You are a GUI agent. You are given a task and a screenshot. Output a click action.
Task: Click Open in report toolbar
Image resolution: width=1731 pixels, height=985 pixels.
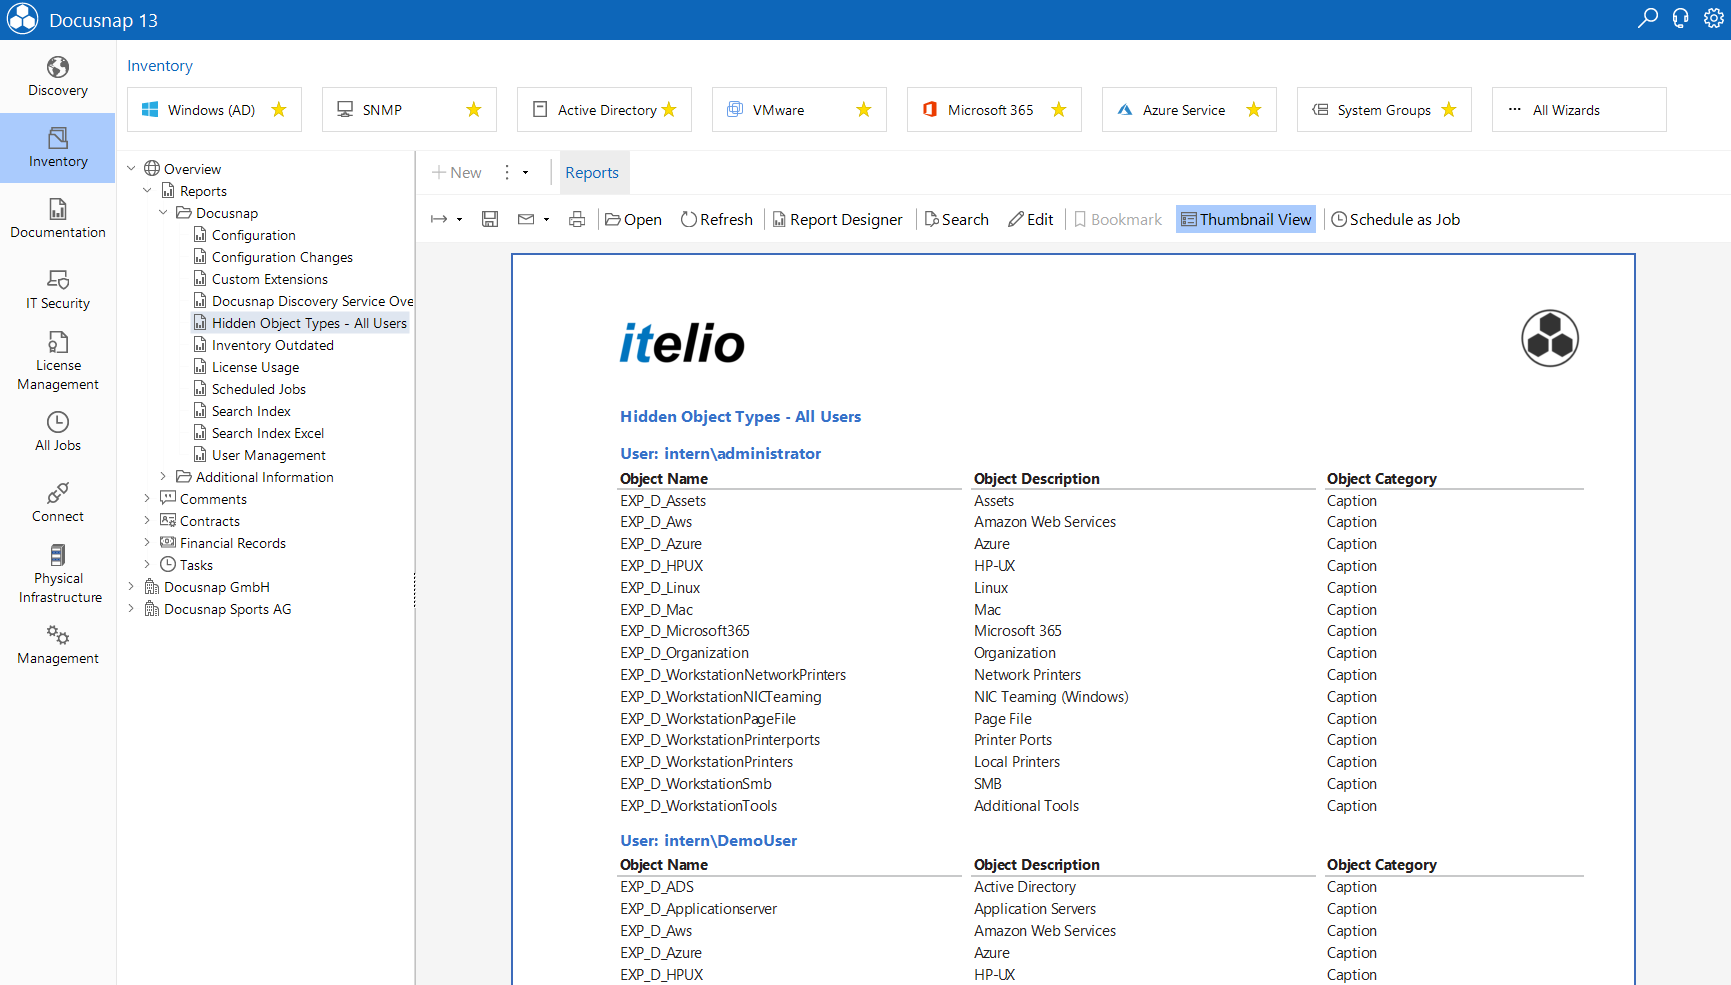coord(633,219)
